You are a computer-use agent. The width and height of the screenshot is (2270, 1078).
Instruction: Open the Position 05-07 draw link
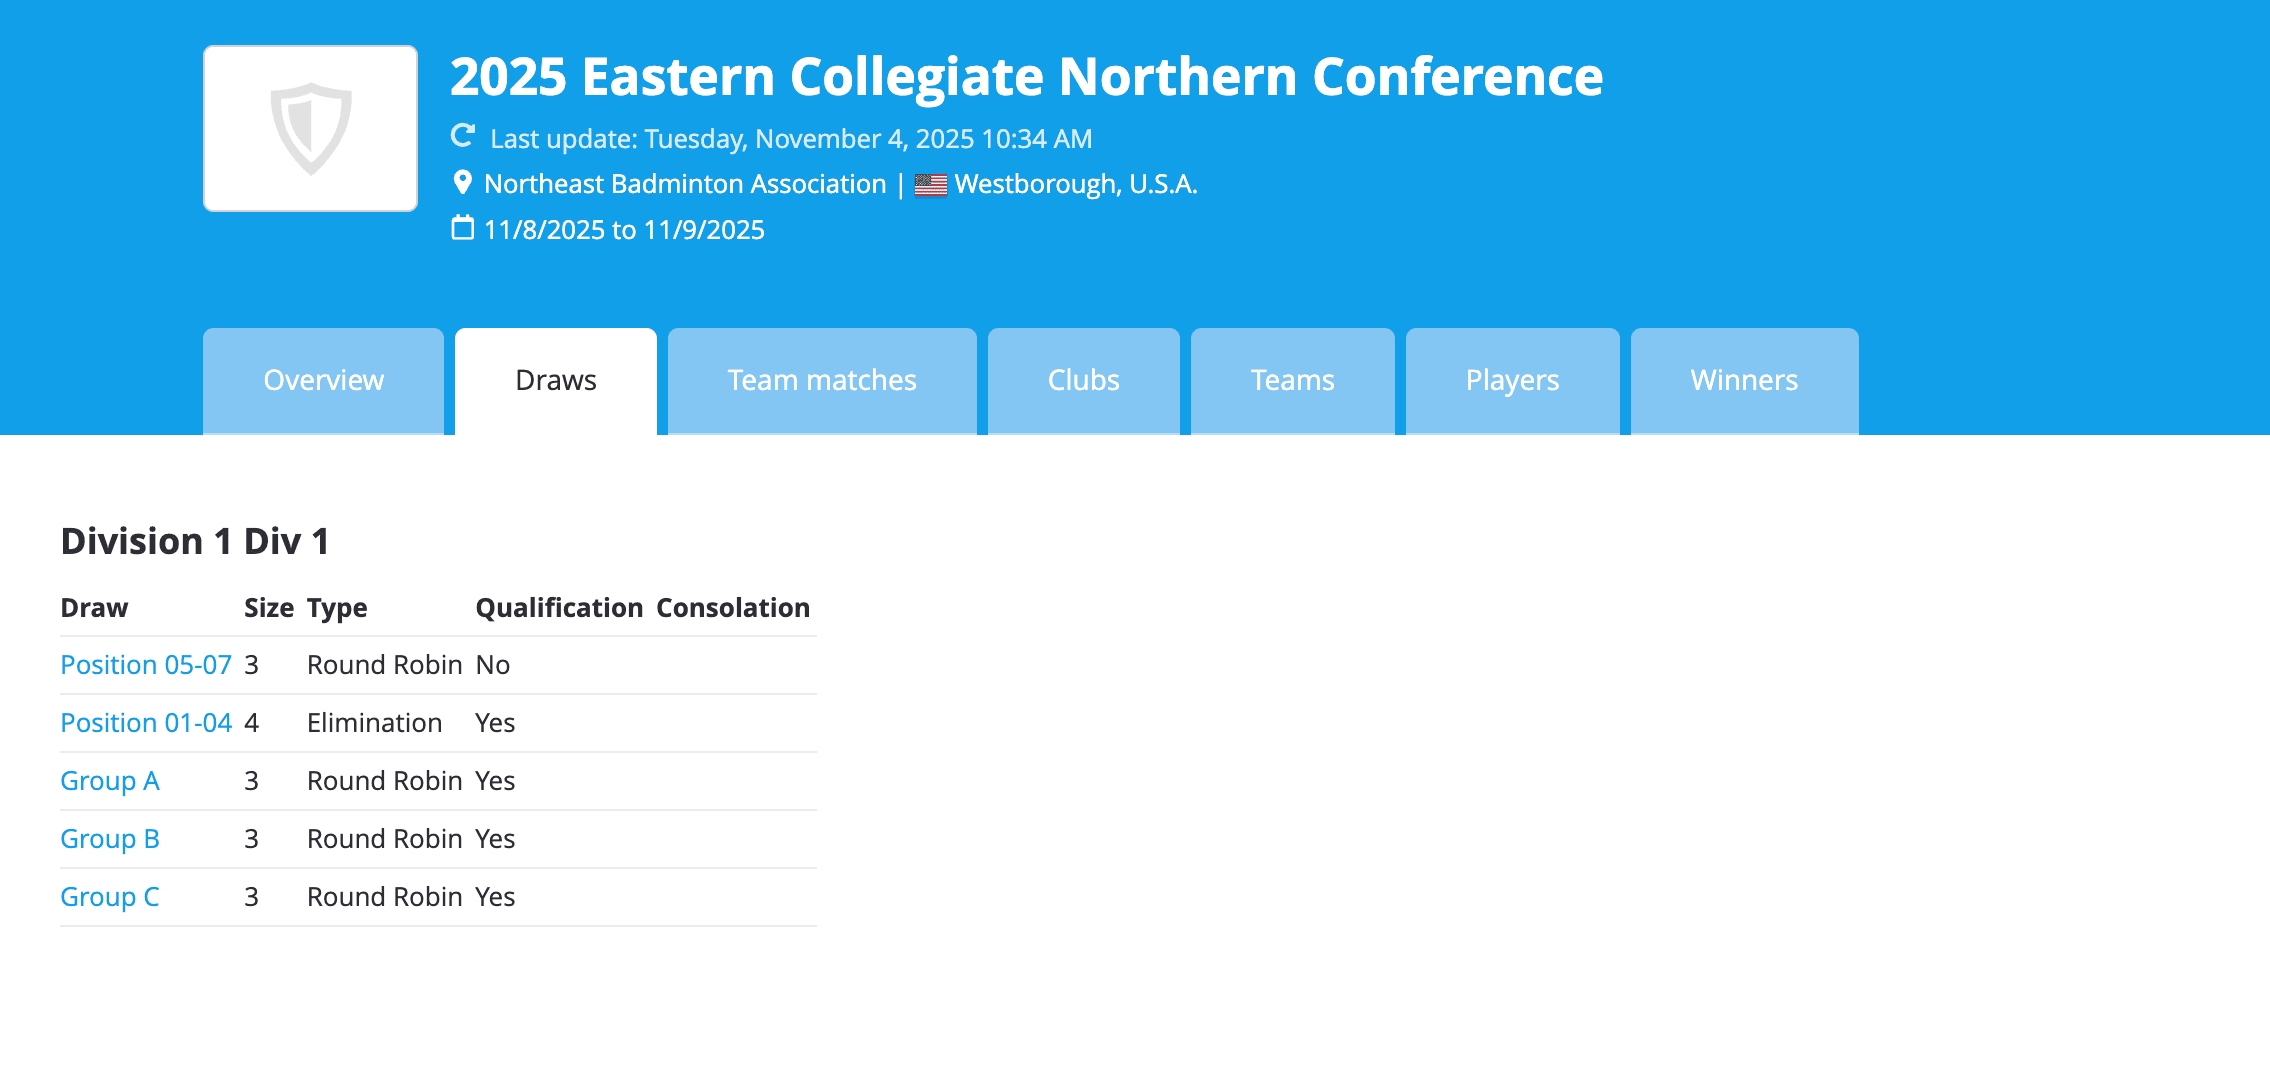(146, 665)
